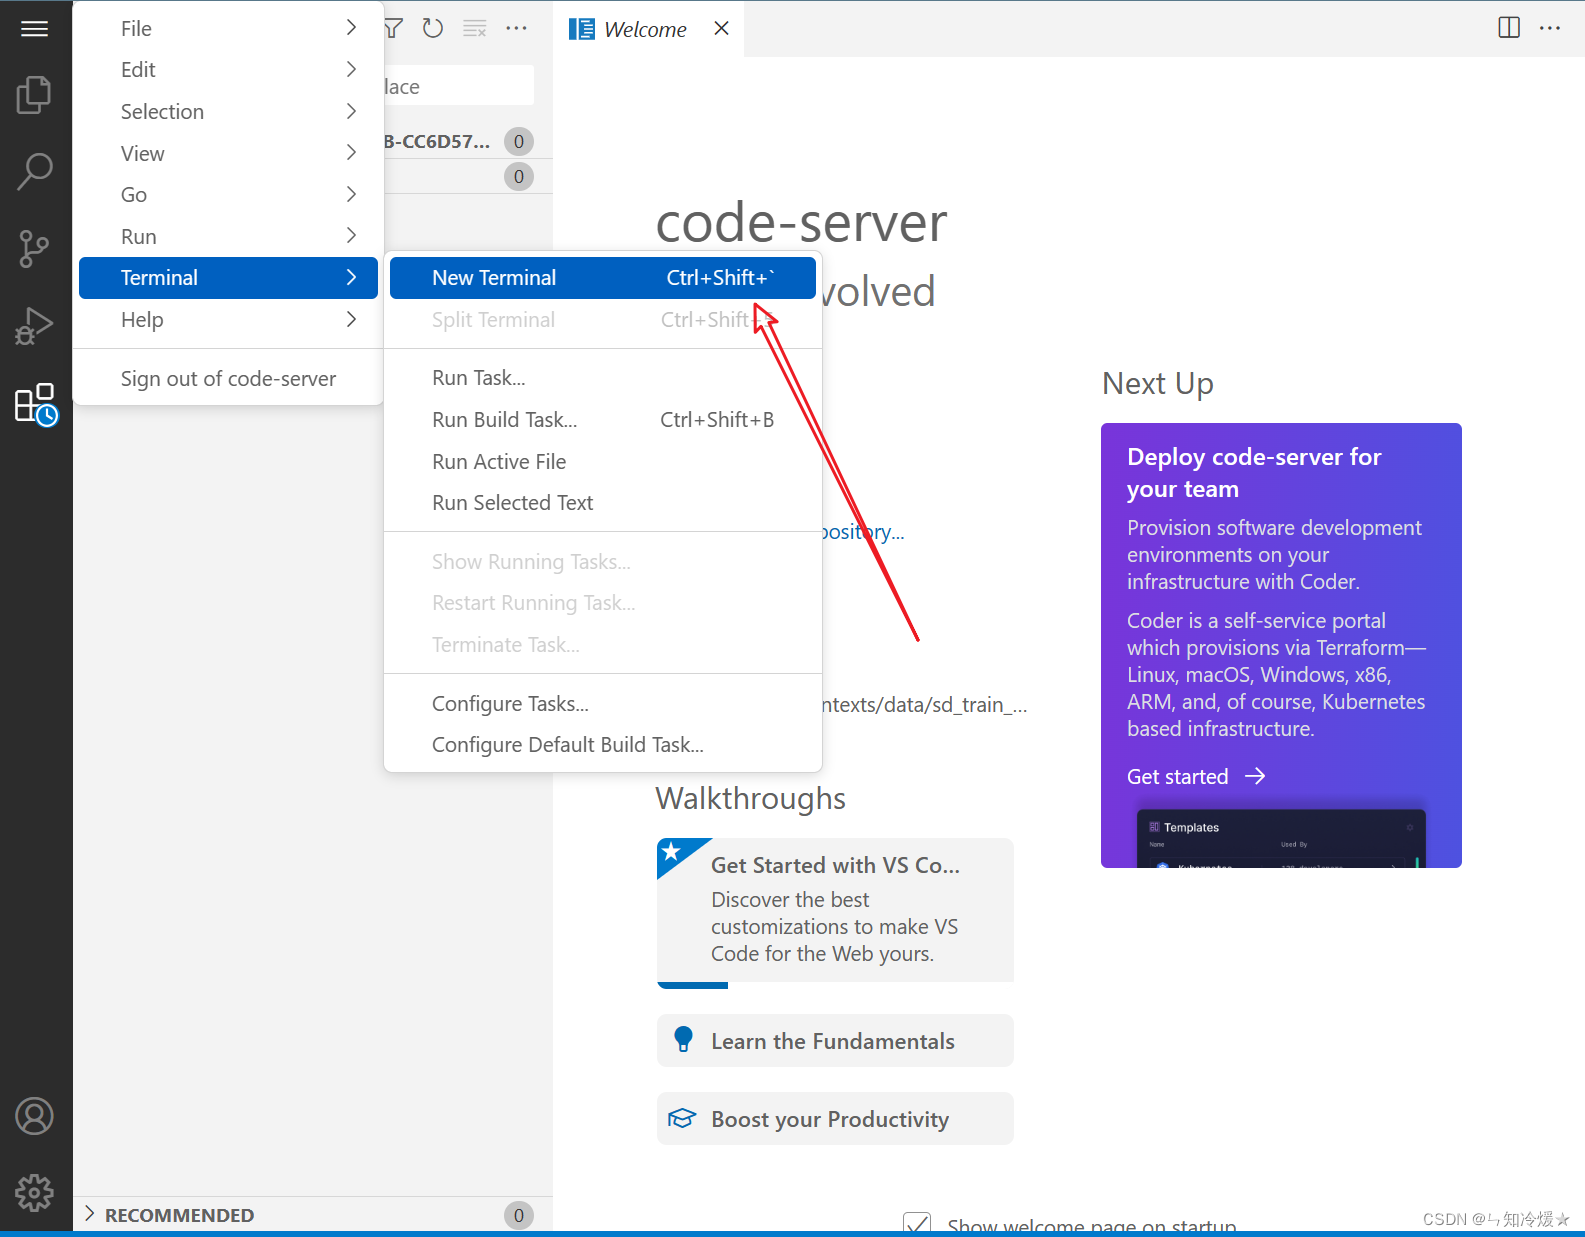Click the RECOMMENDED count badge
Viewport: 1585px width, 1237px height.
point(518,1215)
